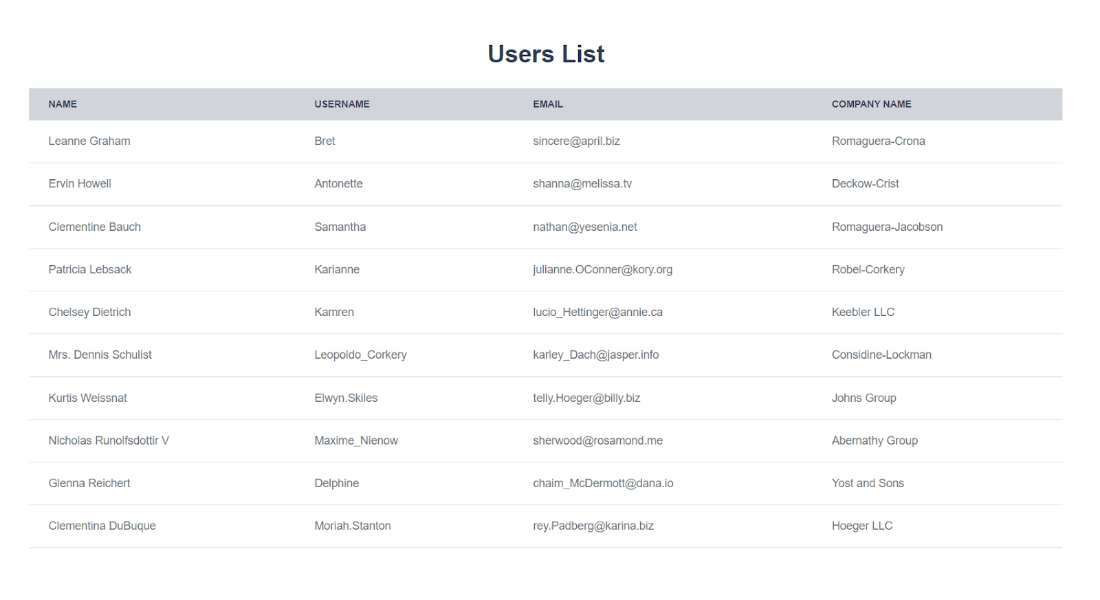1100x600 pixels.
Task: Select the name Patricia Lebsack
Action: (90, 269)
